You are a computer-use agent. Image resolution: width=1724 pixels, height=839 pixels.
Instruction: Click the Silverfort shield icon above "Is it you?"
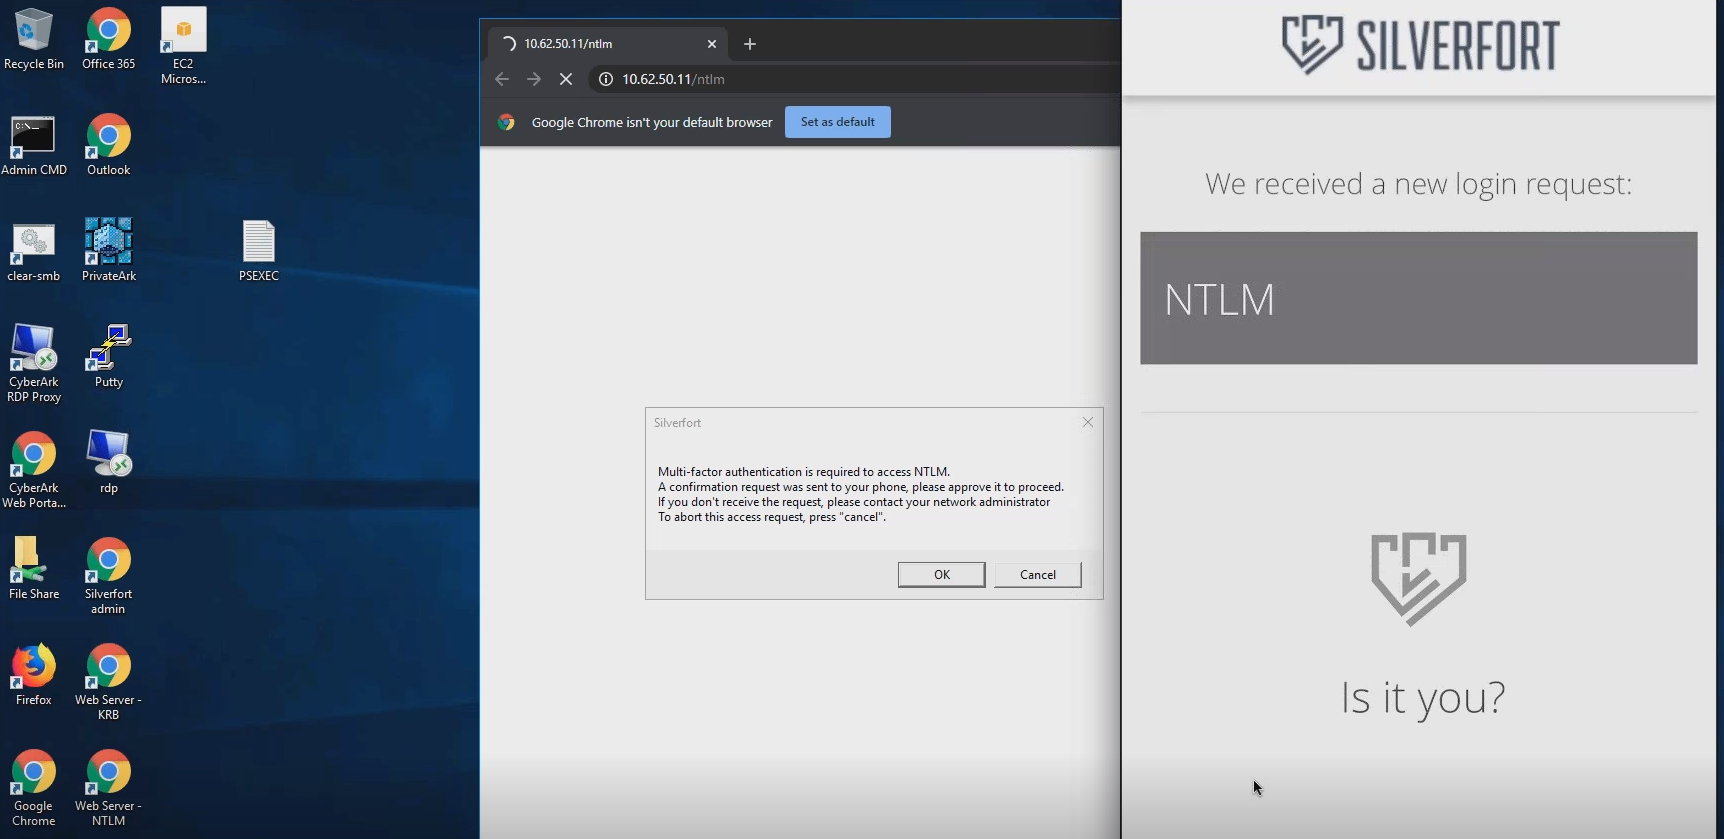click(1419, 579)
